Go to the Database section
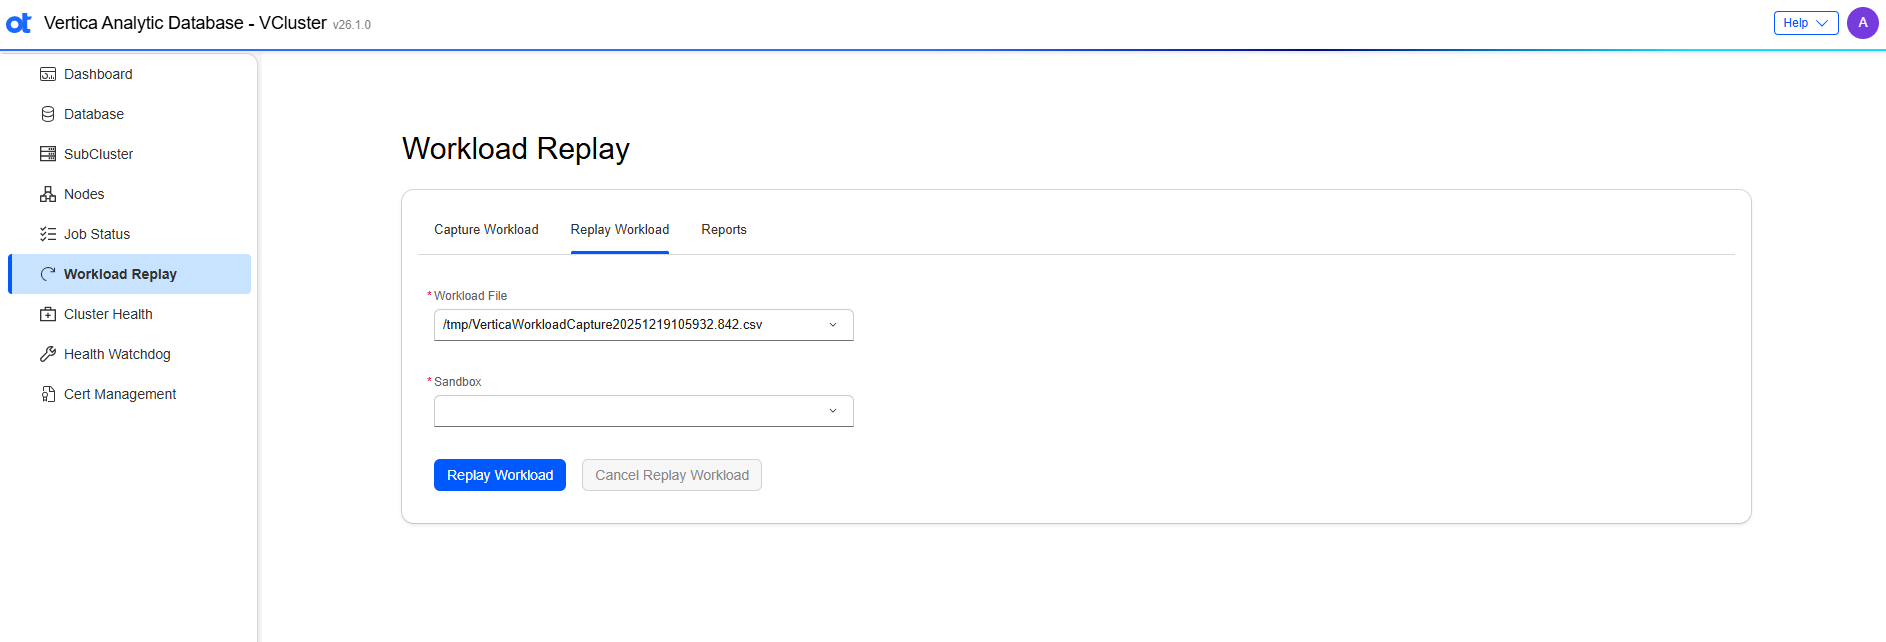This screenshot has height=642, width=1886. click(130, 114)
